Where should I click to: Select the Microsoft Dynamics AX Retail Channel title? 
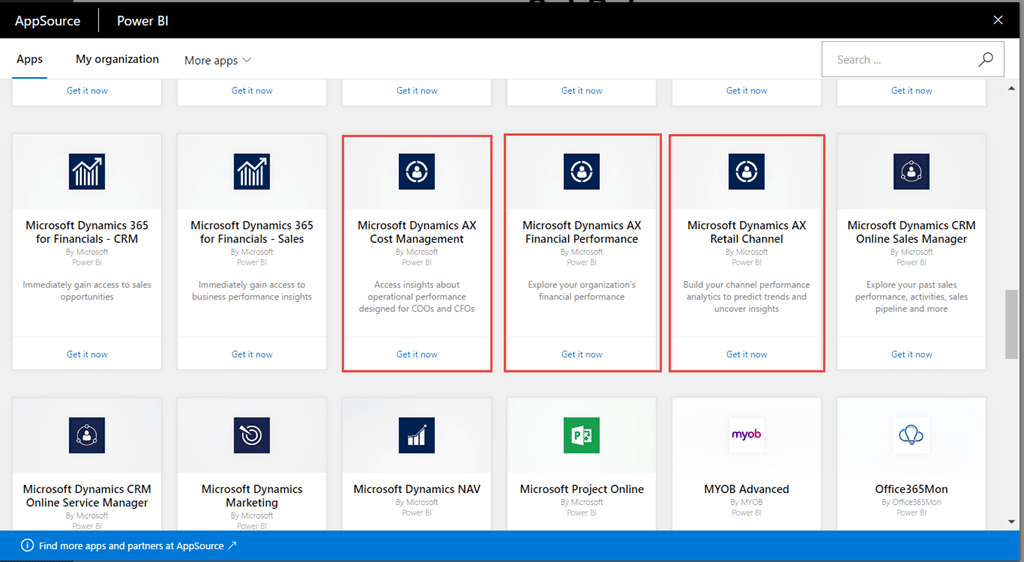[x=746, y=232]
